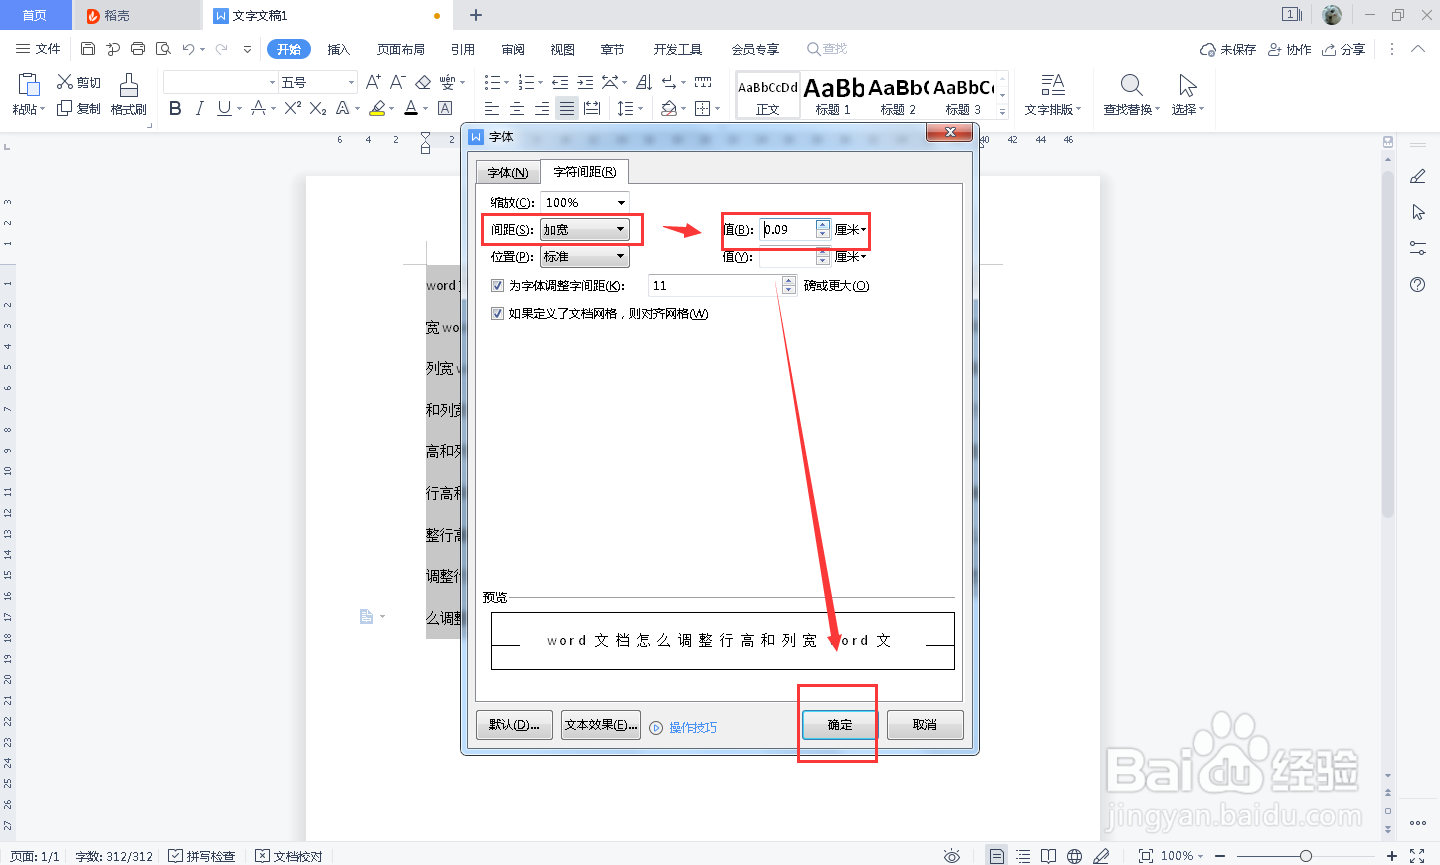Click the 确定 button to confirm
The width and height of the screenshot is (1440, 865).
tap(837, 724)
